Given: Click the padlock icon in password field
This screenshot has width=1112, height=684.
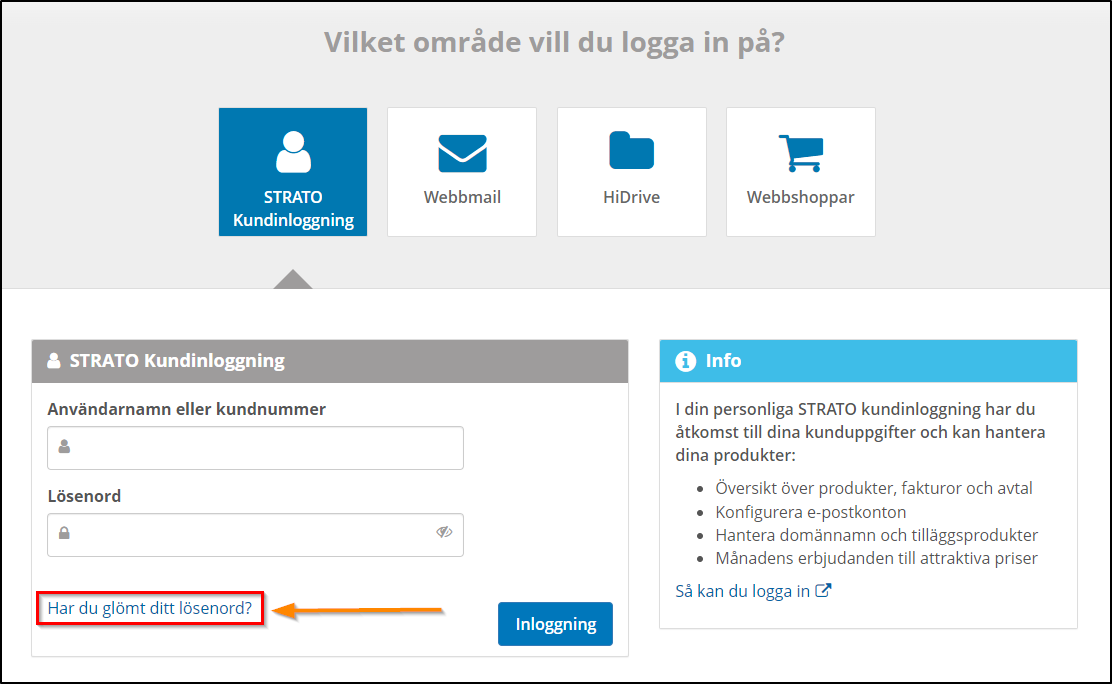Looking at the screenshot, I should 64,533.
